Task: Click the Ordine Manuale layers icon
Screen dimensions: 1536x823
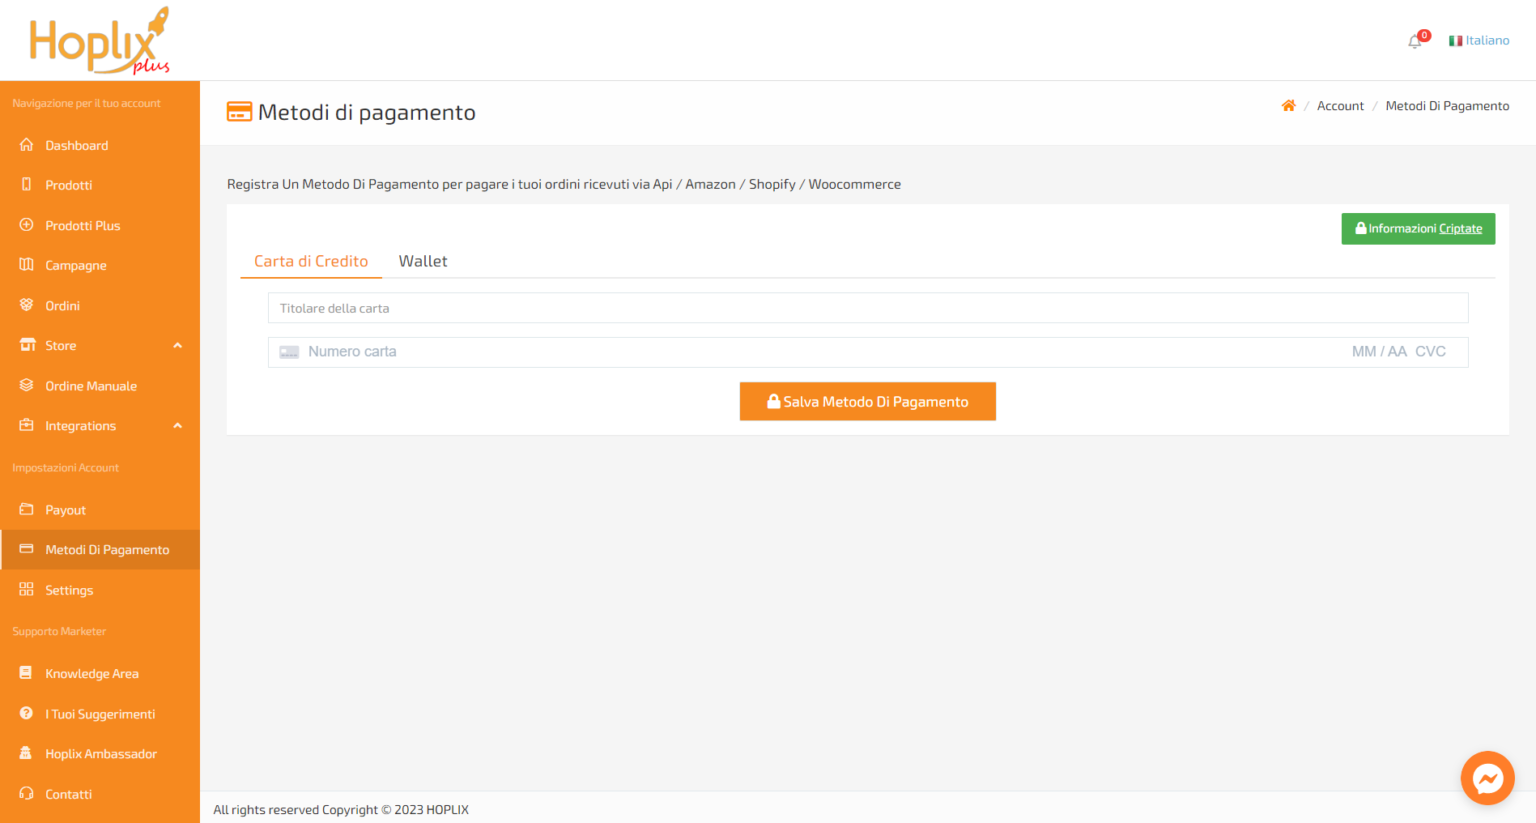Action: pos(27,385)
